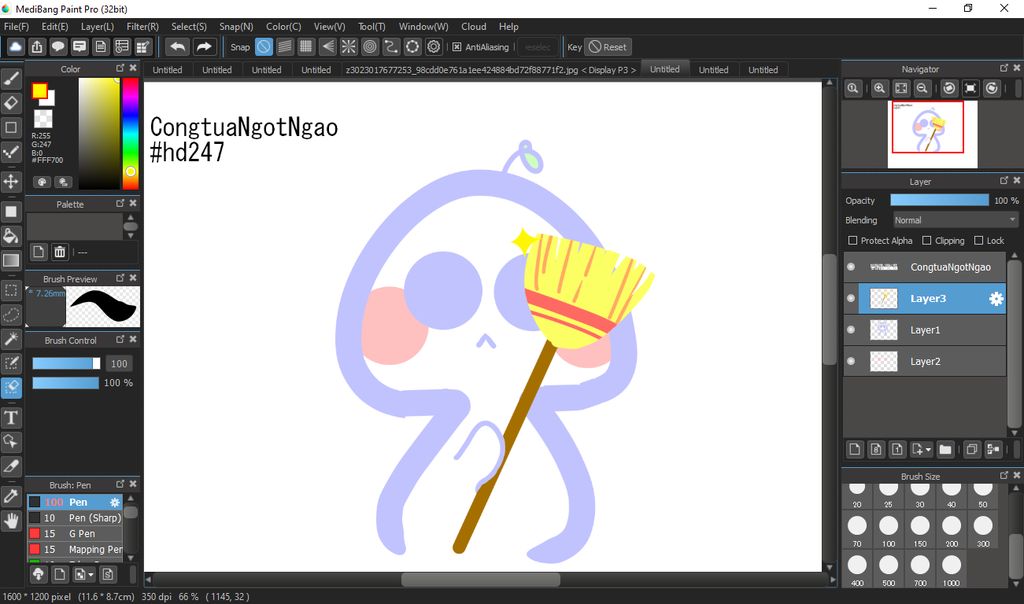The height and width of the screenshot is (604, 1024).
Task: Undock the Navigator panel
Action: (1004, 68)
